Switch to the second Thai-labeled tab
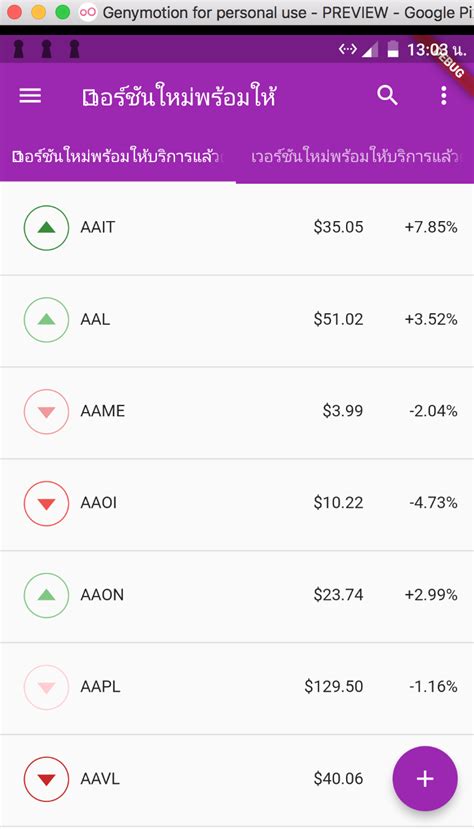Viewport: 474px width, 829px height. point(355,156)
